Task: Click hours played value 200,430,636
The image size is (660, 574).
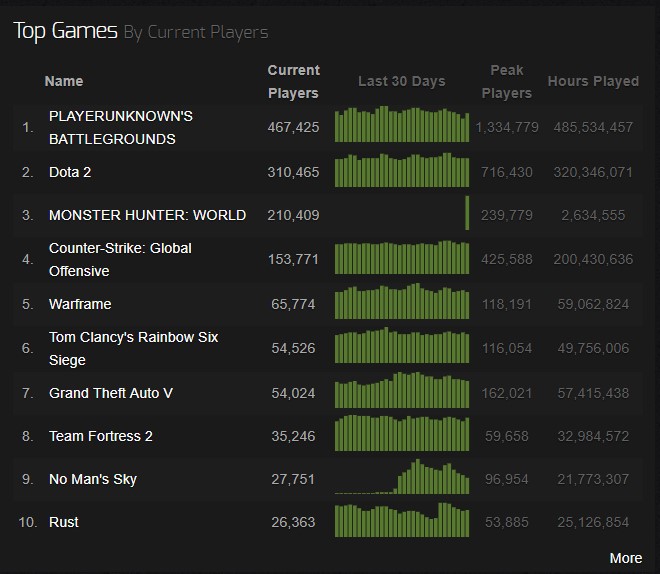Action: click(593, 259)
